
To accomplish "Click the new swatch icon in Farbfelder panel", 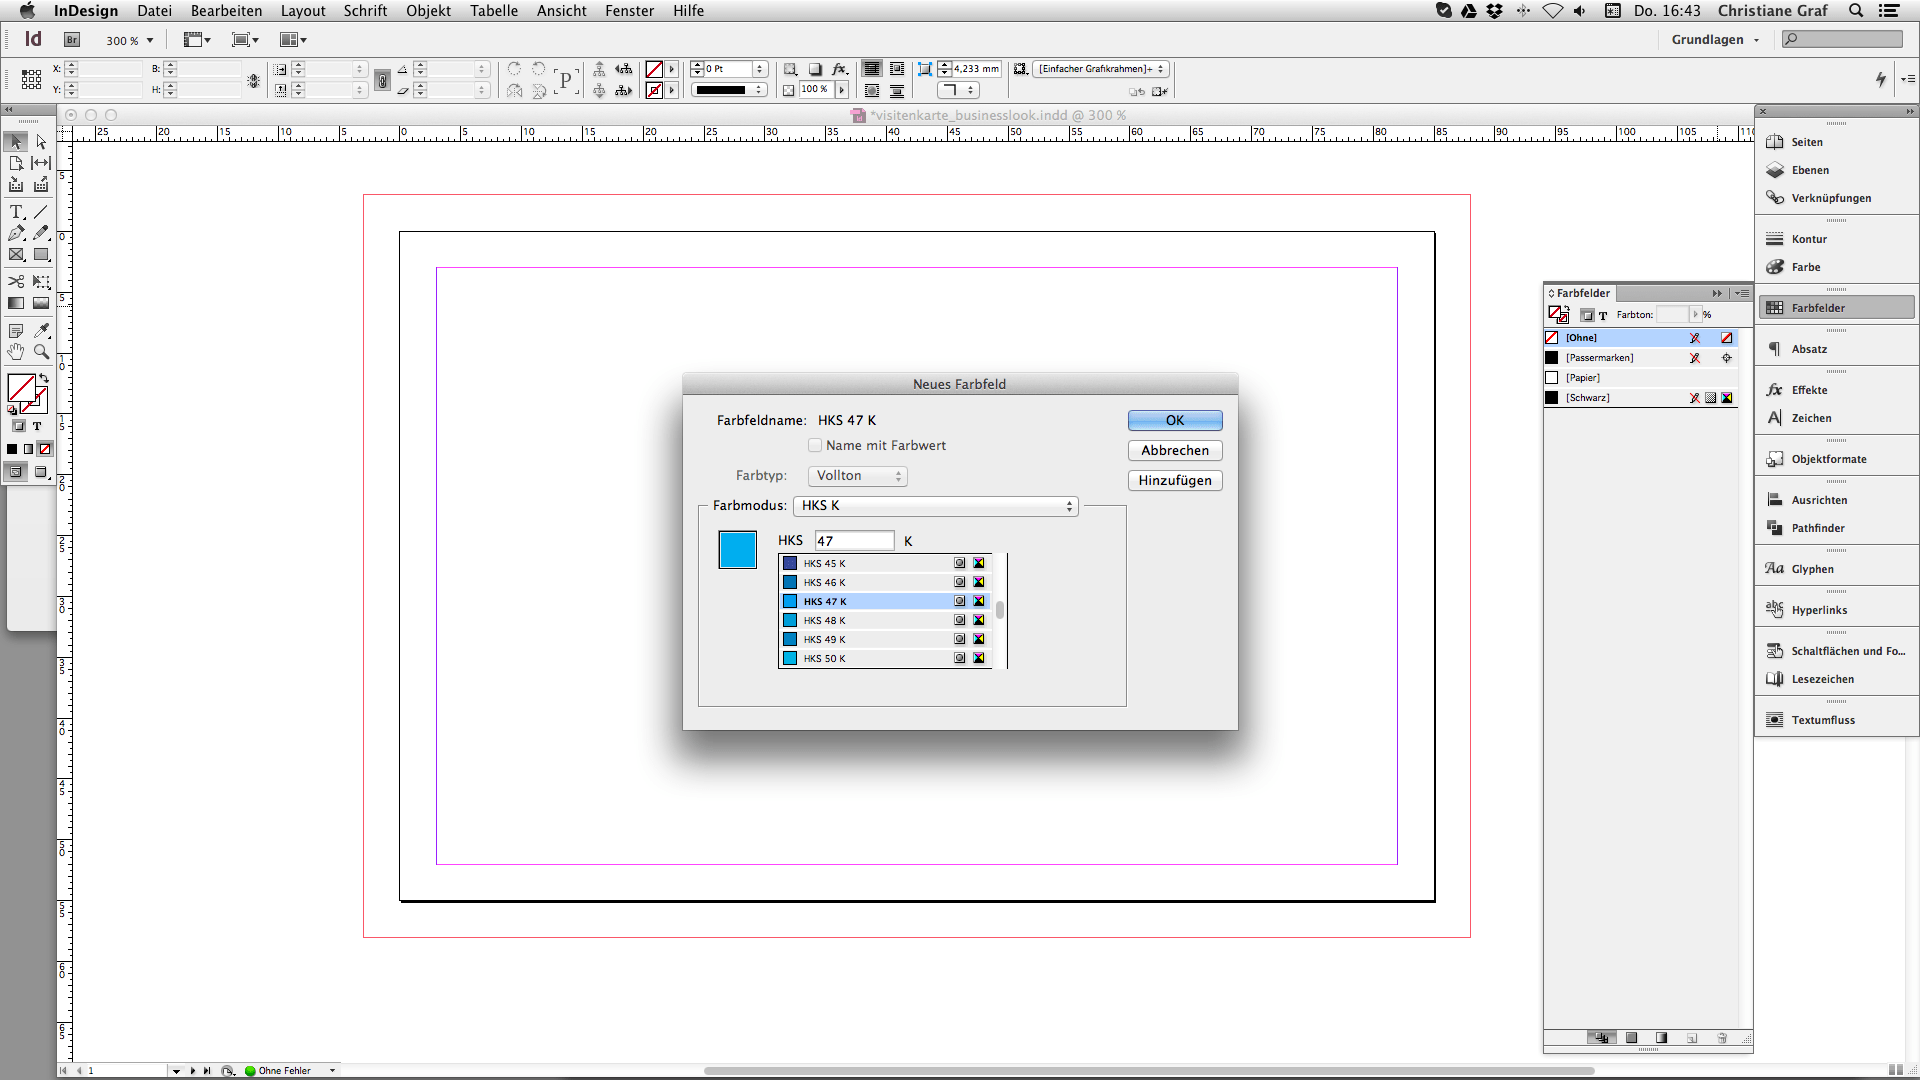I will tap(1692, 1038).
